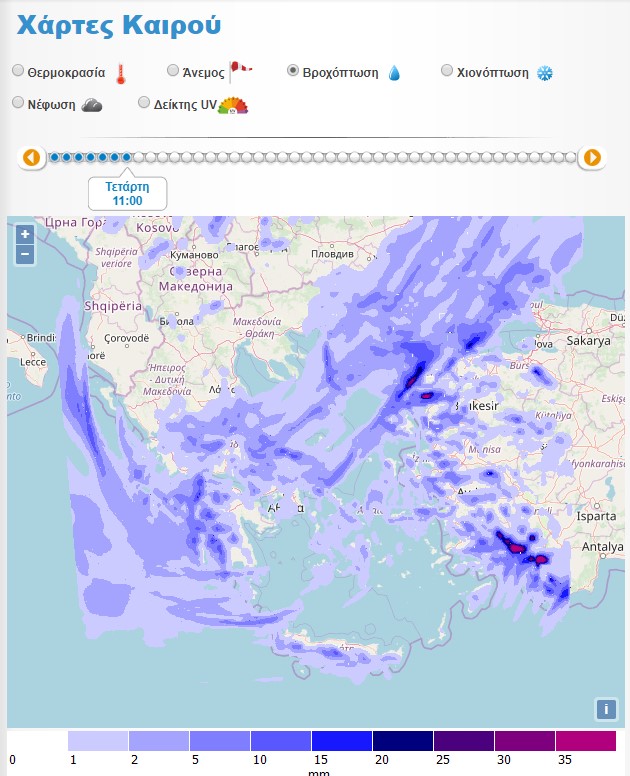Screen dimensions: 630x776
Task: Click the Βροχόπτωση label
Action: click(340, 73)
